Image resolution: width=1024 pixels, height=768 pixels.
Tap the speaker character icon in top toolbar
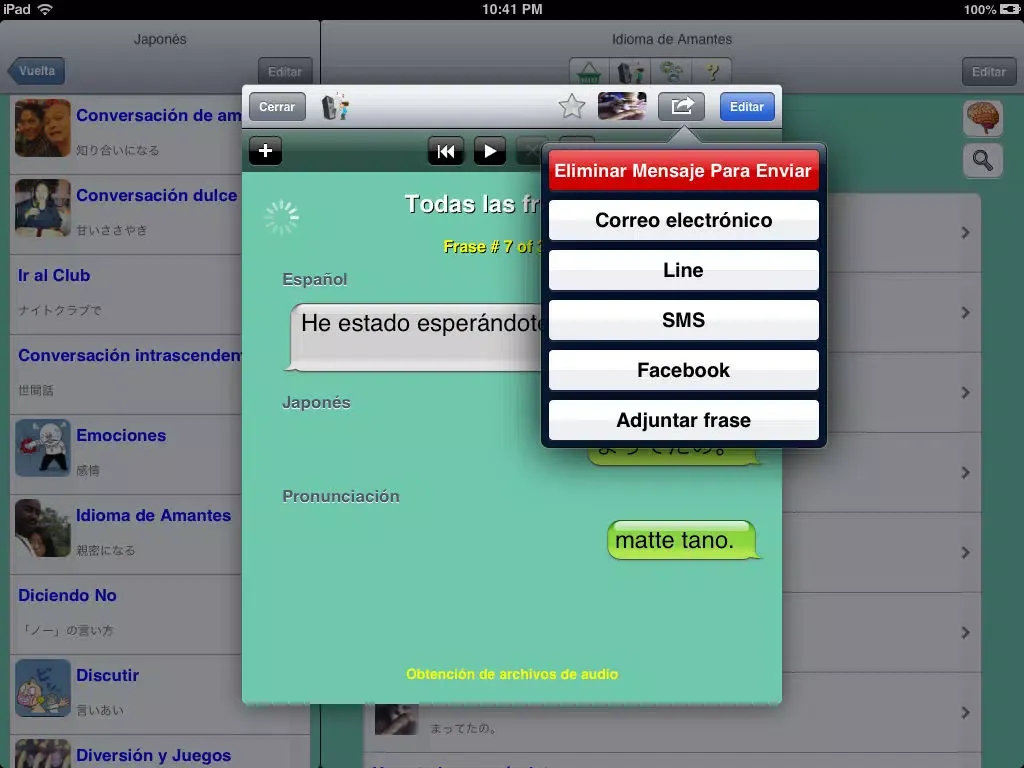(630, 71)
